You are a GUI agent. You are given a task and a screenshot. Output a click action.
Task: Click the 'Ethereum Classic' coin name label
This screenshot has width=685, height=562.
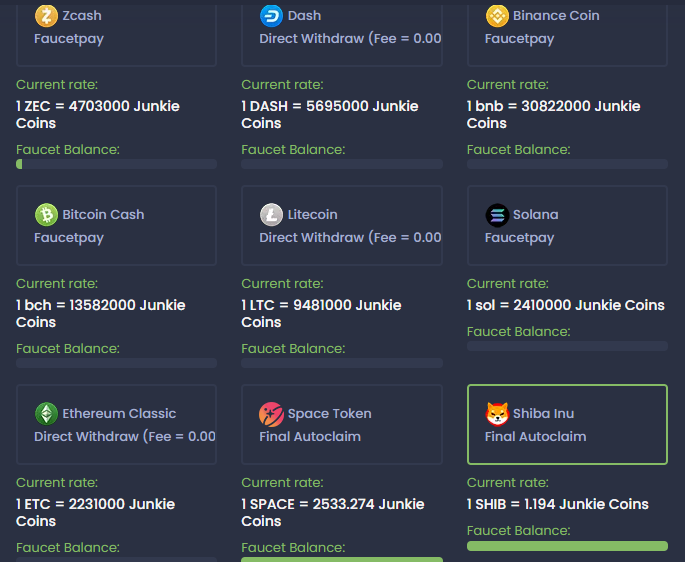pos(119,413)
